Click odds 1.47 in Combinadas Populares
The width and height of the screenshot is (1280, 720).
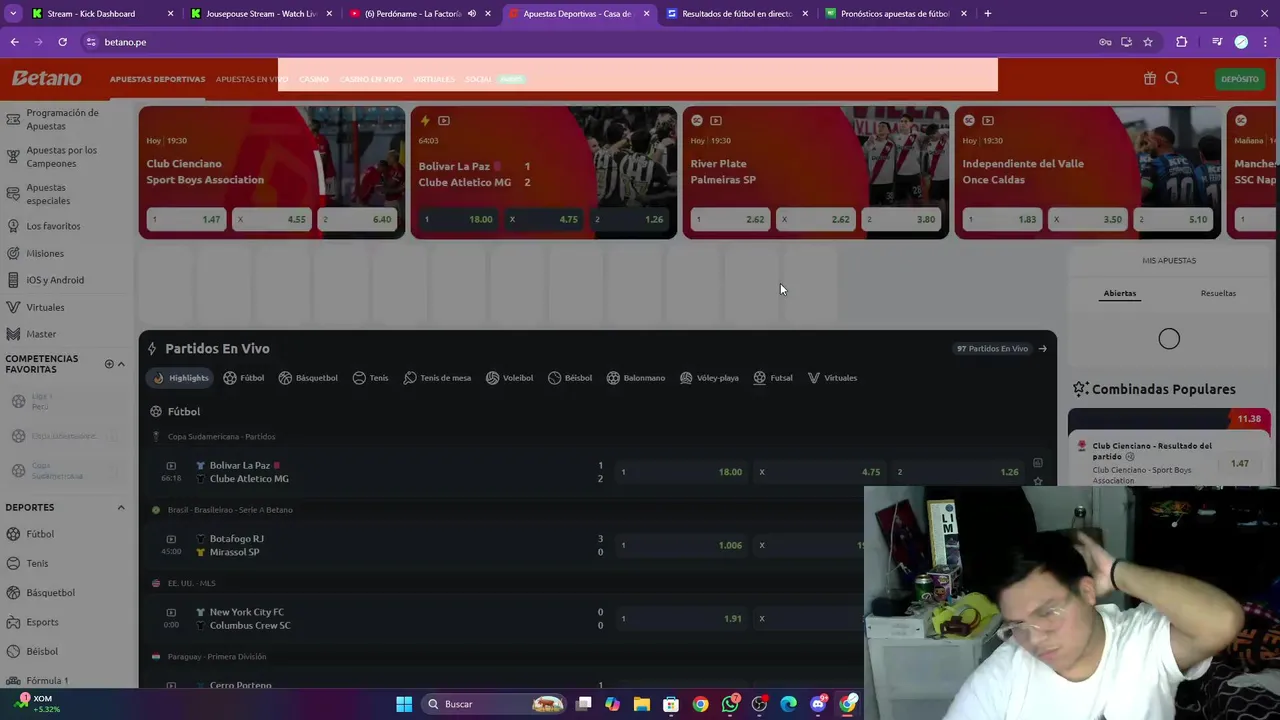[x=1240, y=463]
